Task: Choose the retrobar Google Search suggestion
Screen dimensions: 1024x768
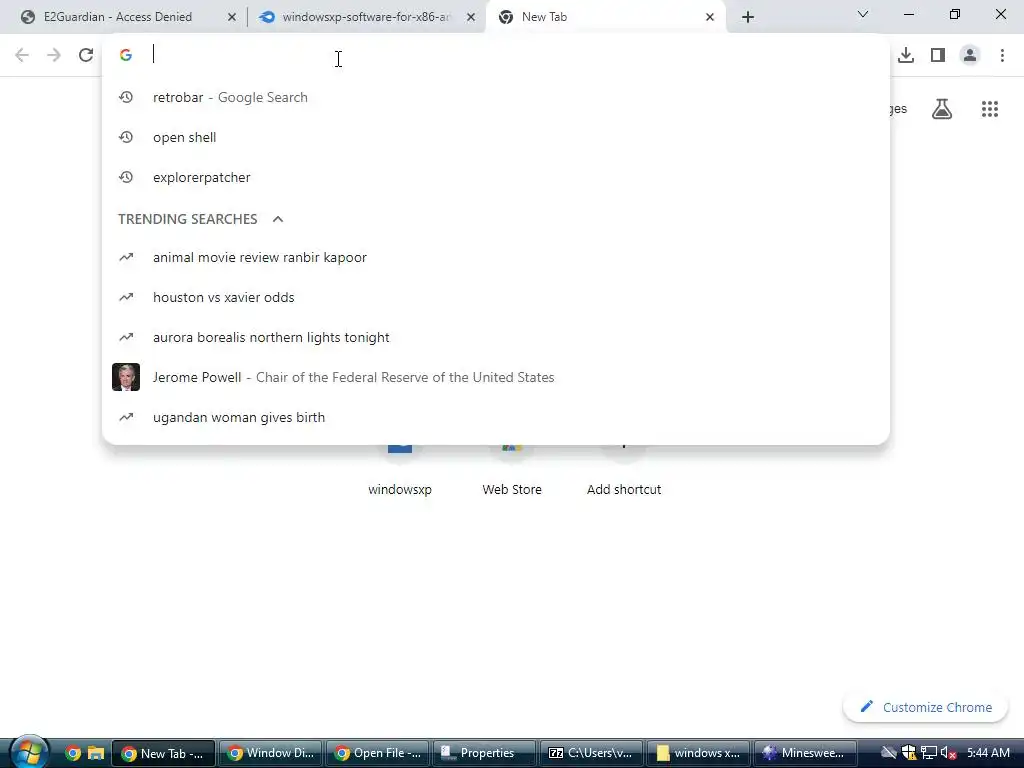Action: coord(496,97)
